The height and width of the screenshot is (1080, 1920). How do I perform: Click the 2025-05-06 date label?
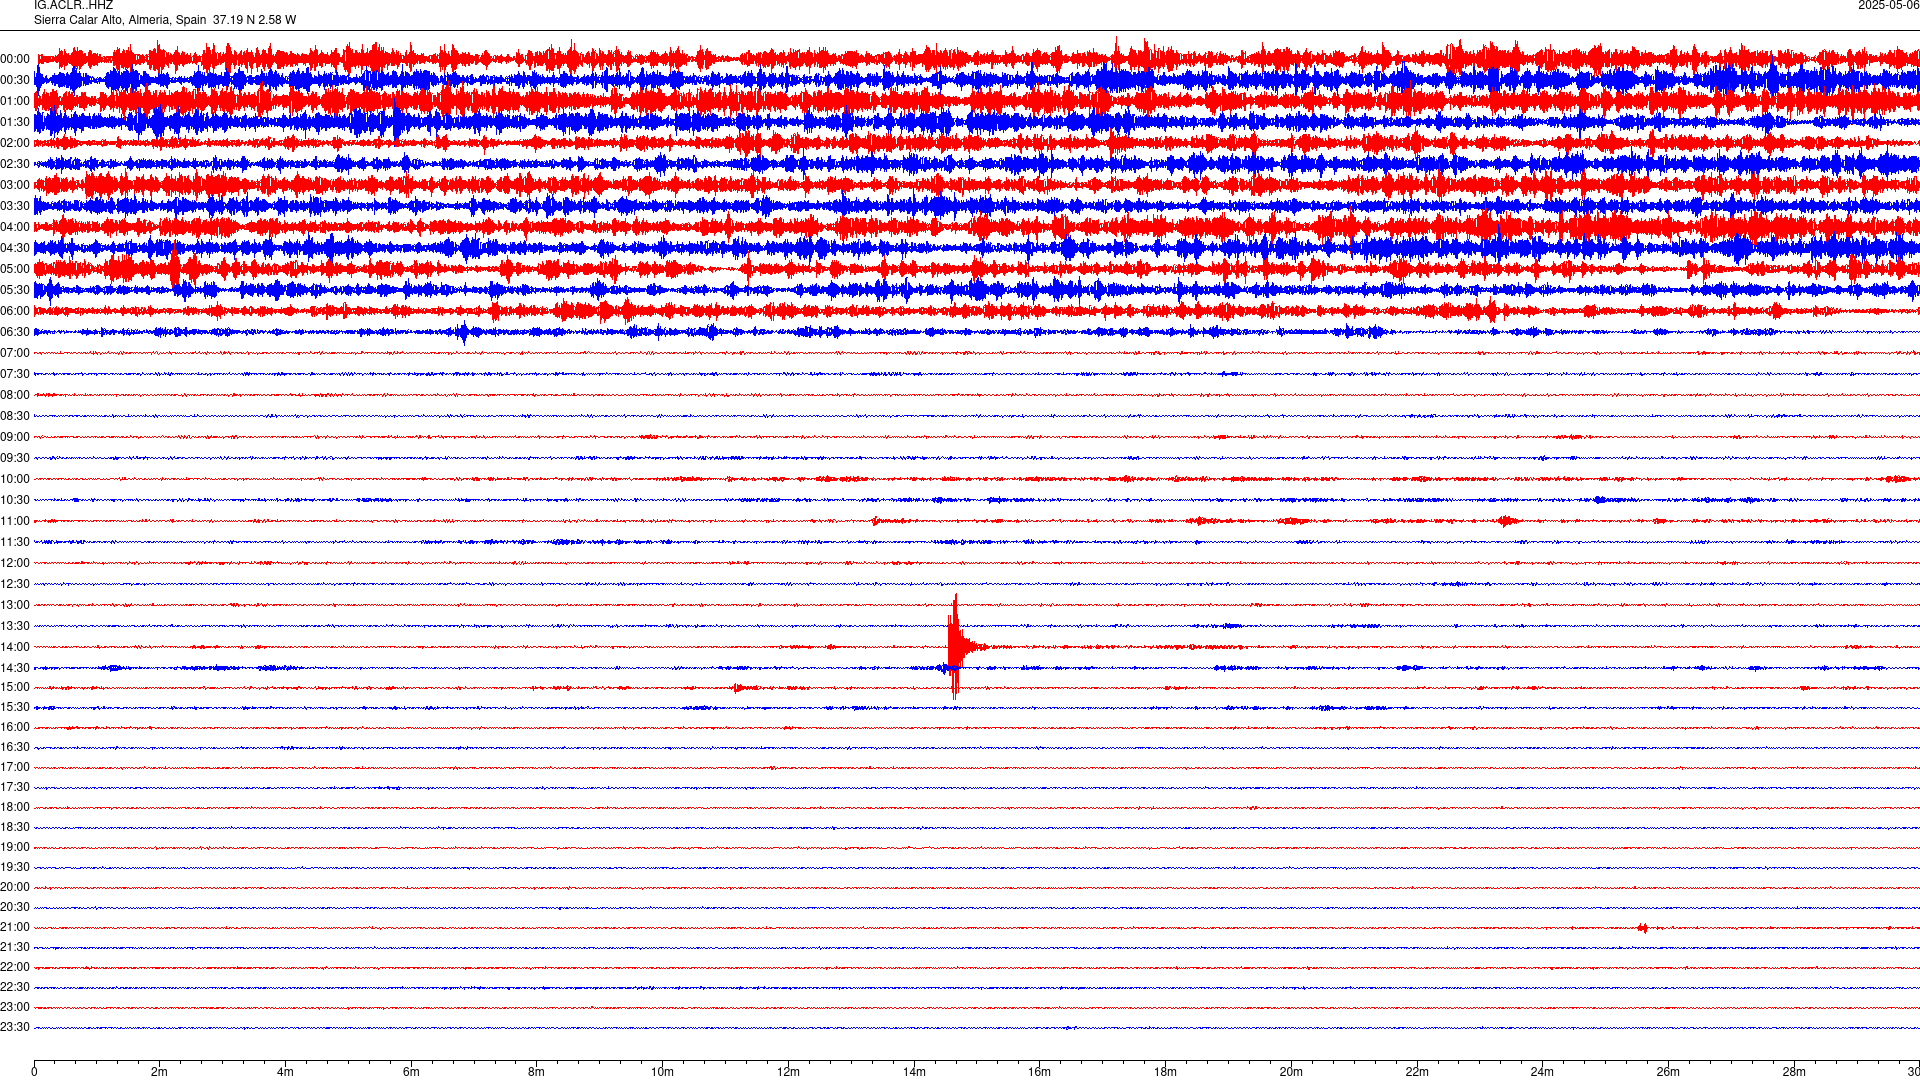[x=1888, y=5]
